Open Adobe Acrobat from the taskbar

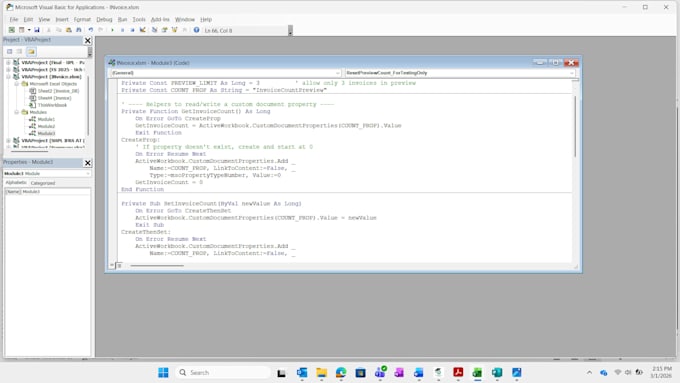point(458,373)
